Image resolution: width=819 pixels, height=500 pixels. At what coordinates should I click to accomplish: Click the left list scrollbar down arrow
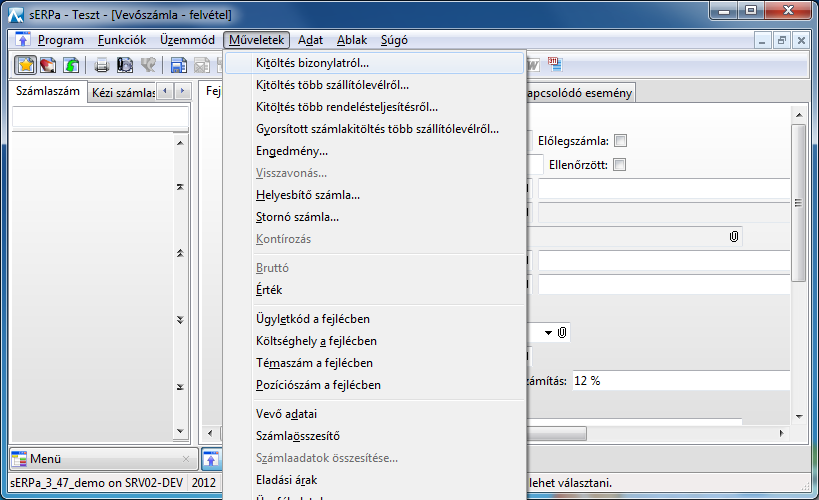[180, 432]
